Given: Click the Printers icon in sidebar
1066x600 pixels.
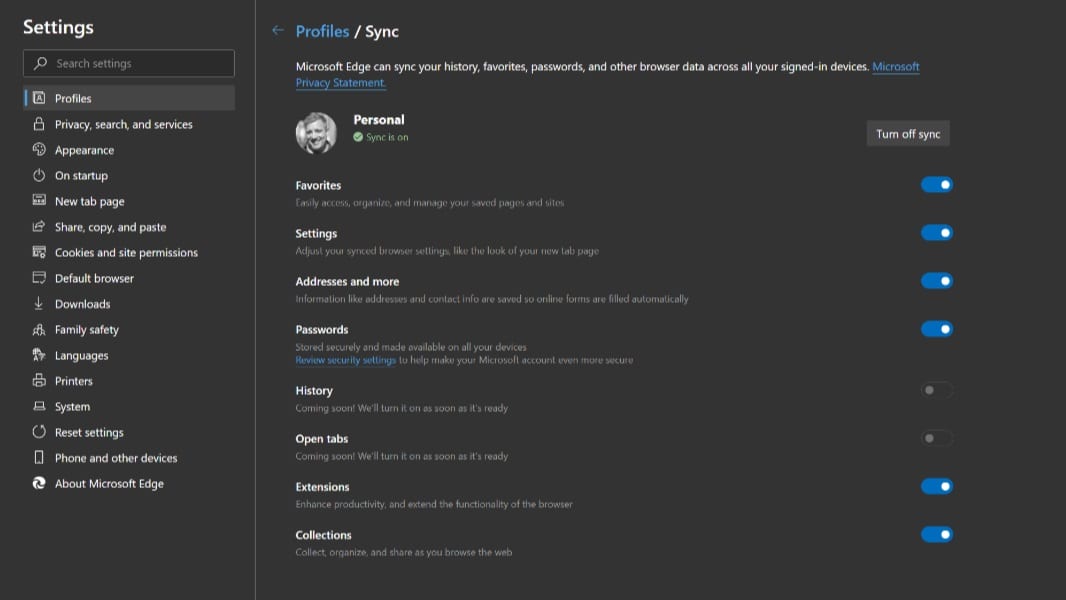Looking at the screenshot, I should [x=39, y=381].
